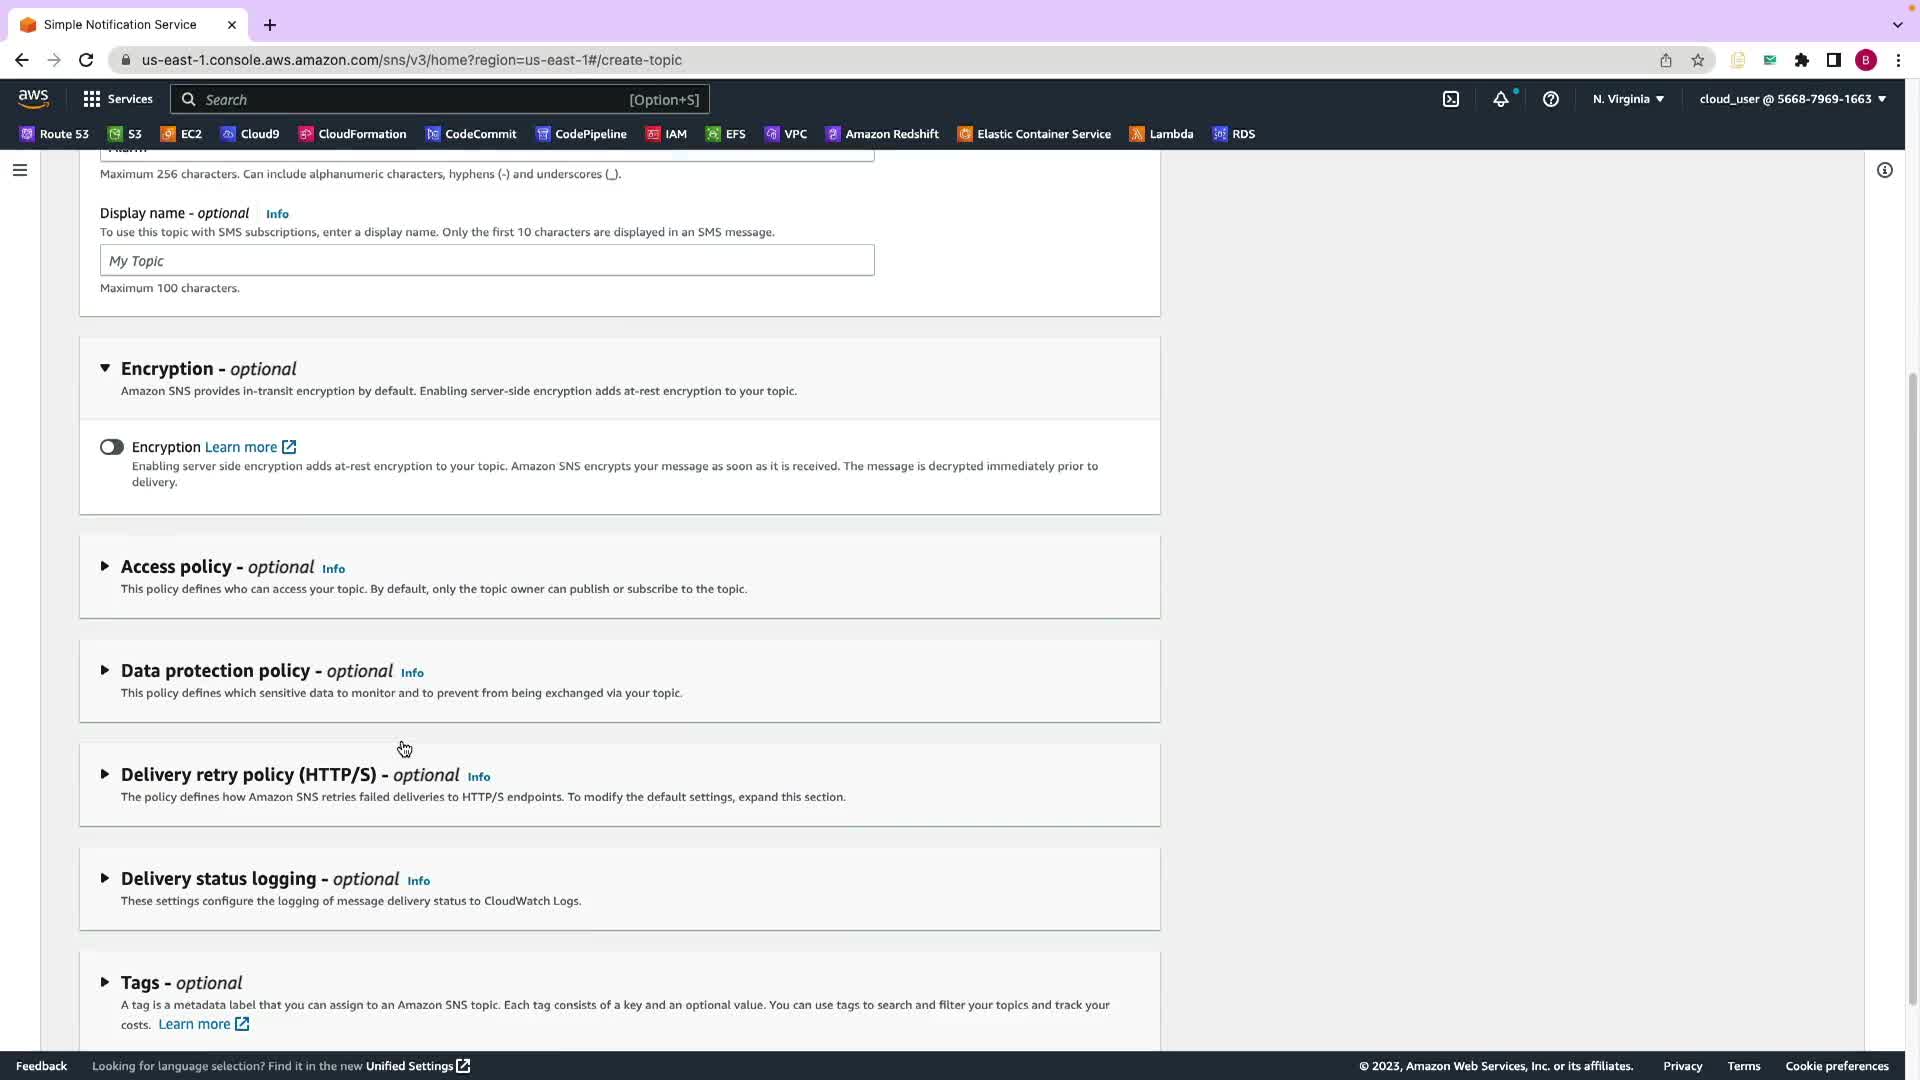Open the AWS CloudShell icon
The height and width of the screenshot is (1080, 1920).
coord(1451,99)
